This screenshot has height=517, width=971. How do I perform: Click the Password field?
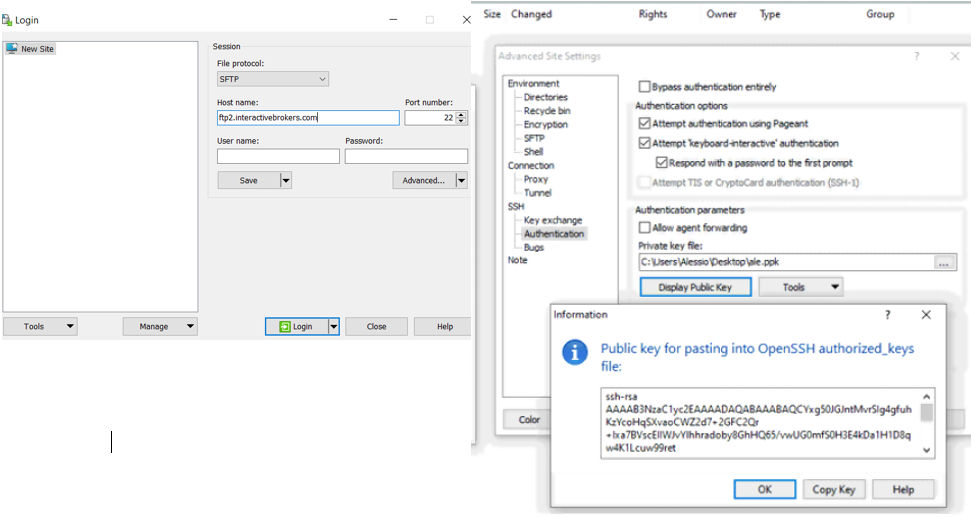click(406, 156)
